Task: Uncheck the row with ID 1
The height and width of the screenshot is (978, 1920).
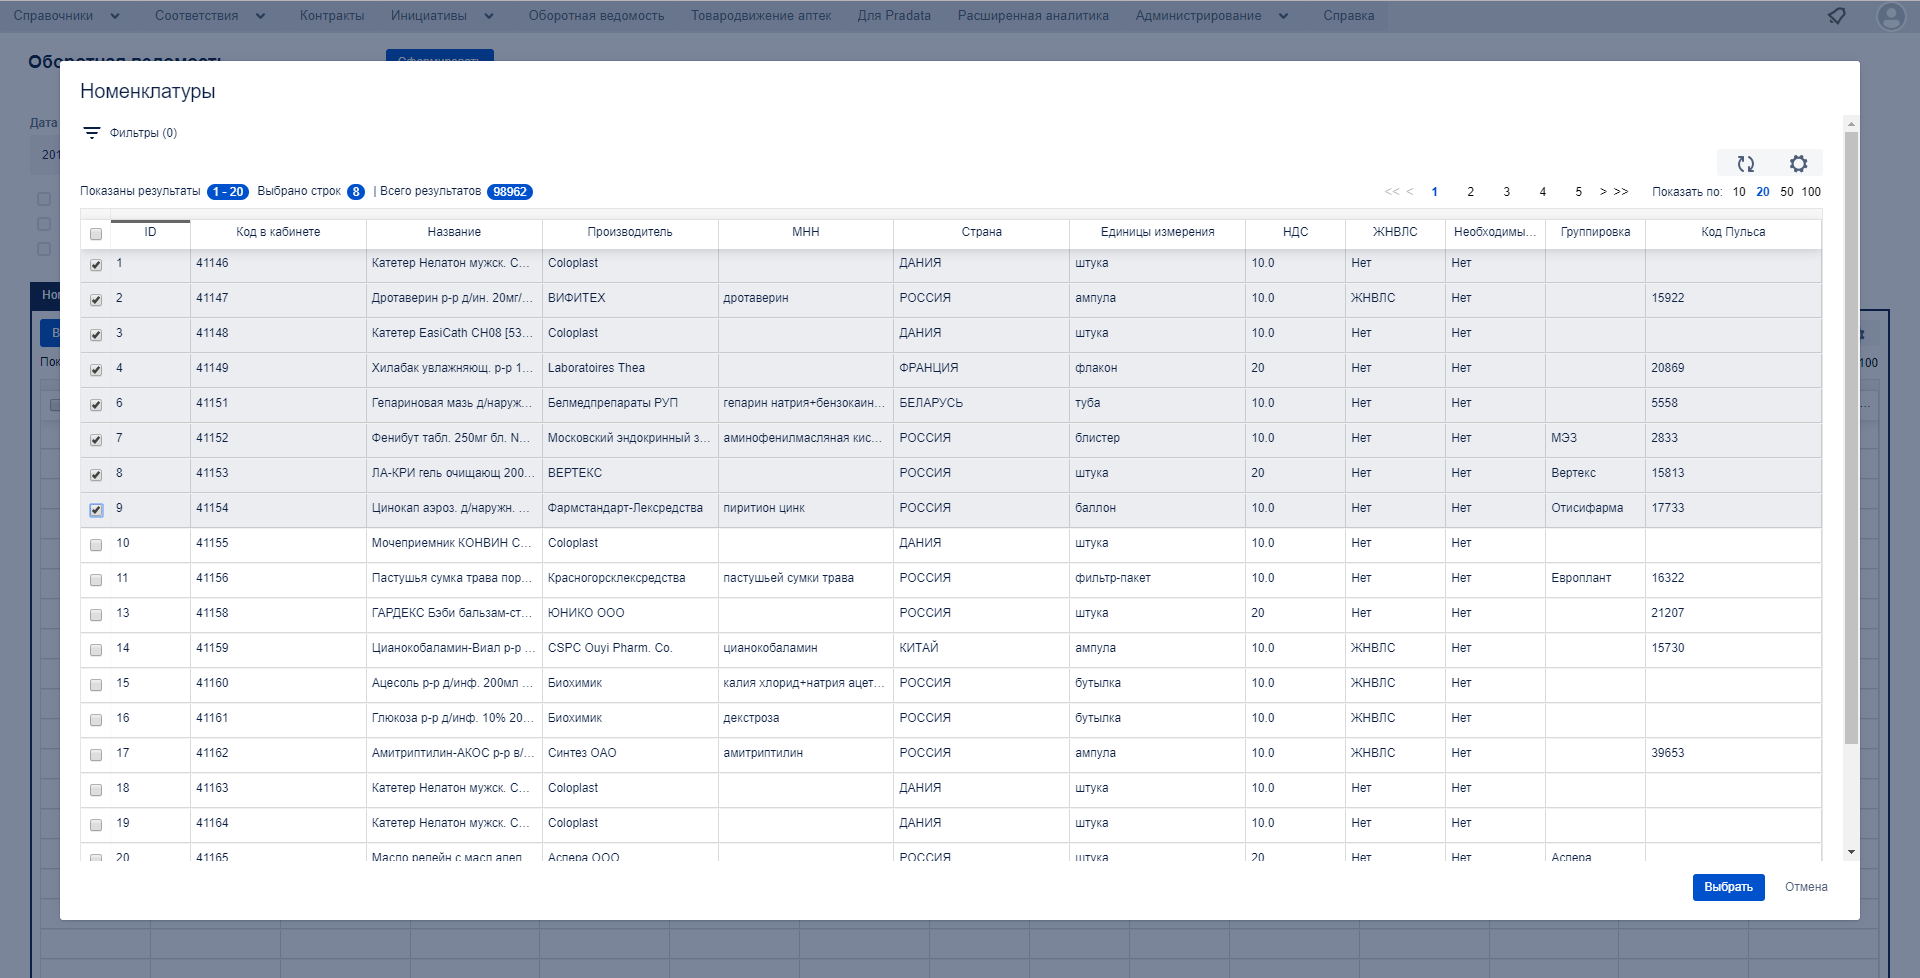Action: click(96, 265)
